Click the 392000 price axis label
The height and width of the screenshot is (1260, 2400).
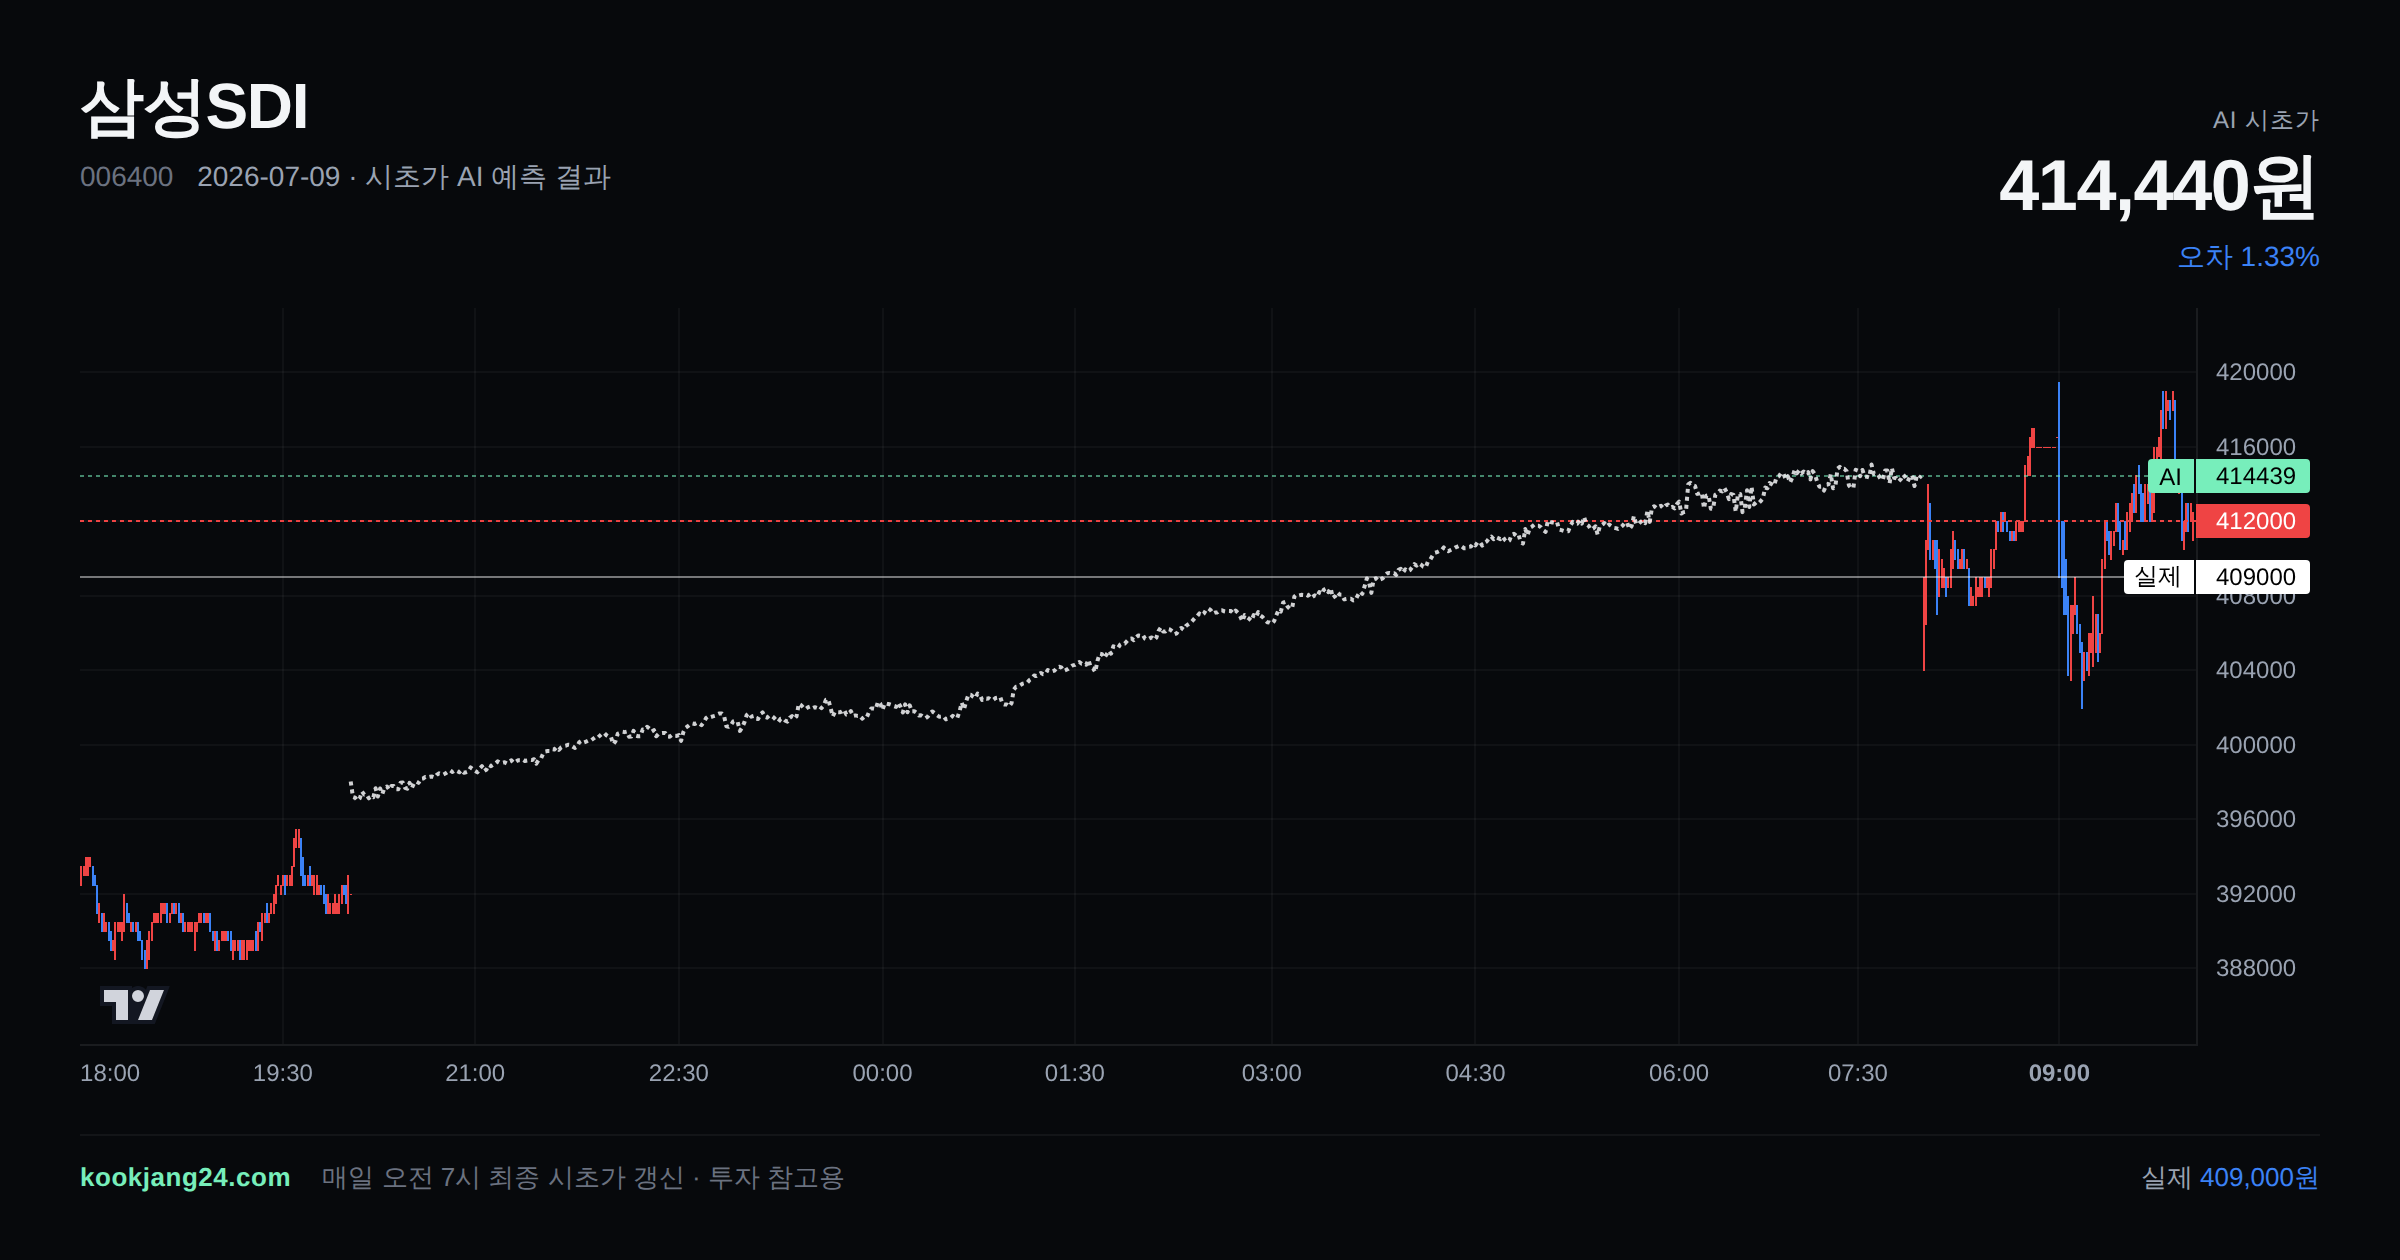(2256, 894)
